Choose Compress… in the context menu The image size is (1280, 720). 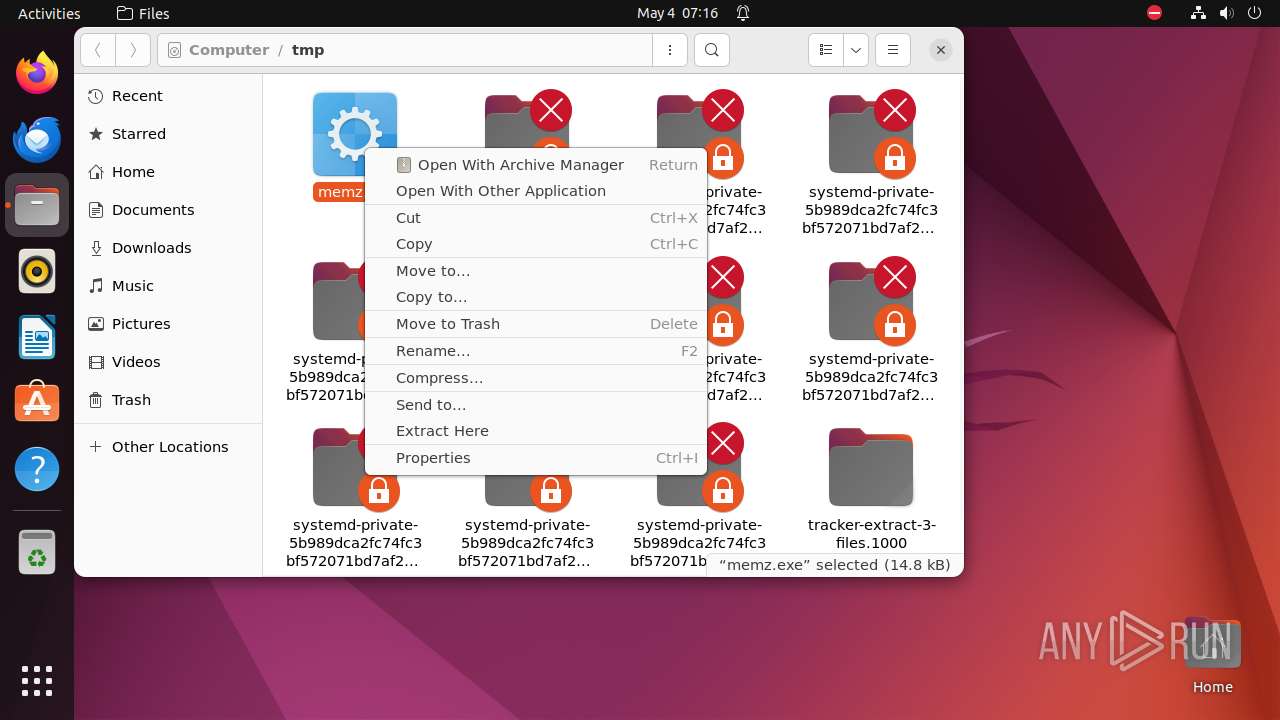click(537, 378)
